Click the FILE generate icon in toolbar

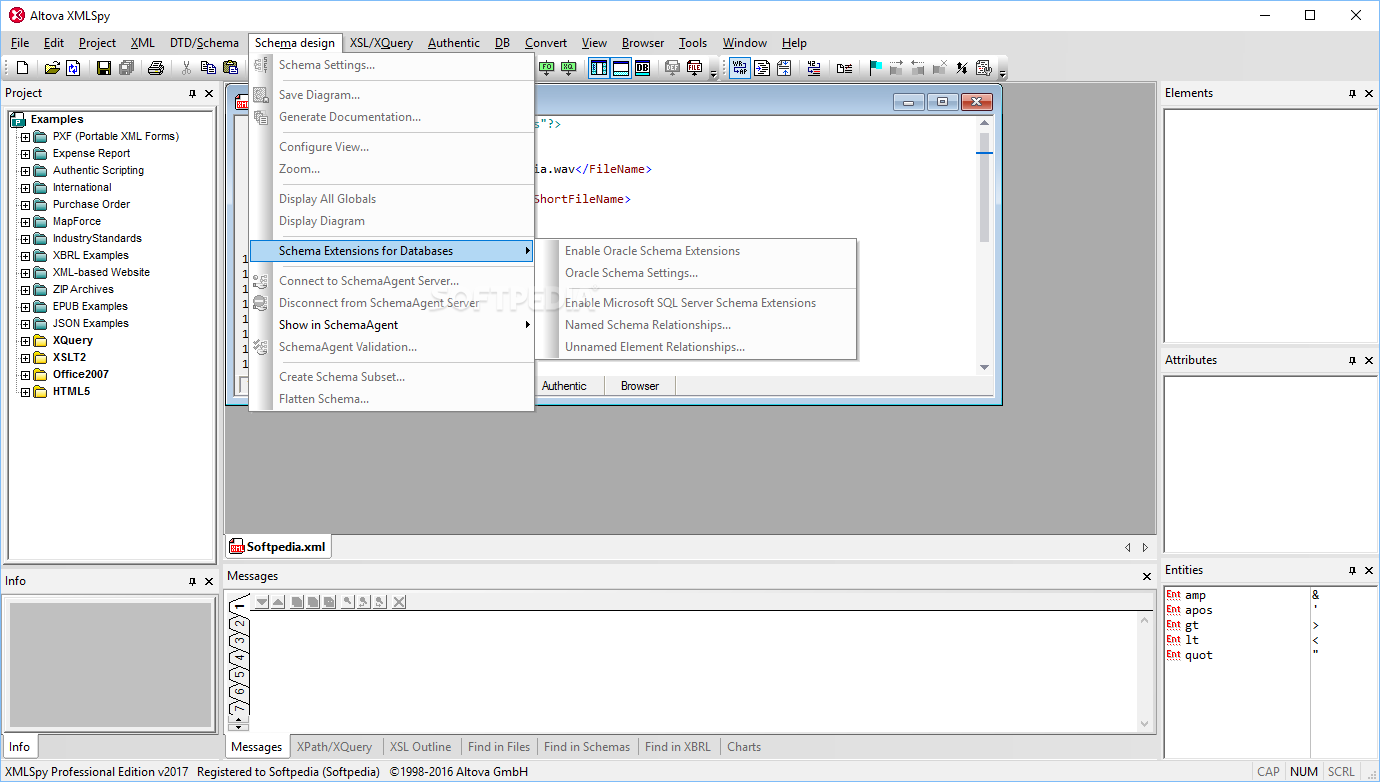(x=694, y=67)
